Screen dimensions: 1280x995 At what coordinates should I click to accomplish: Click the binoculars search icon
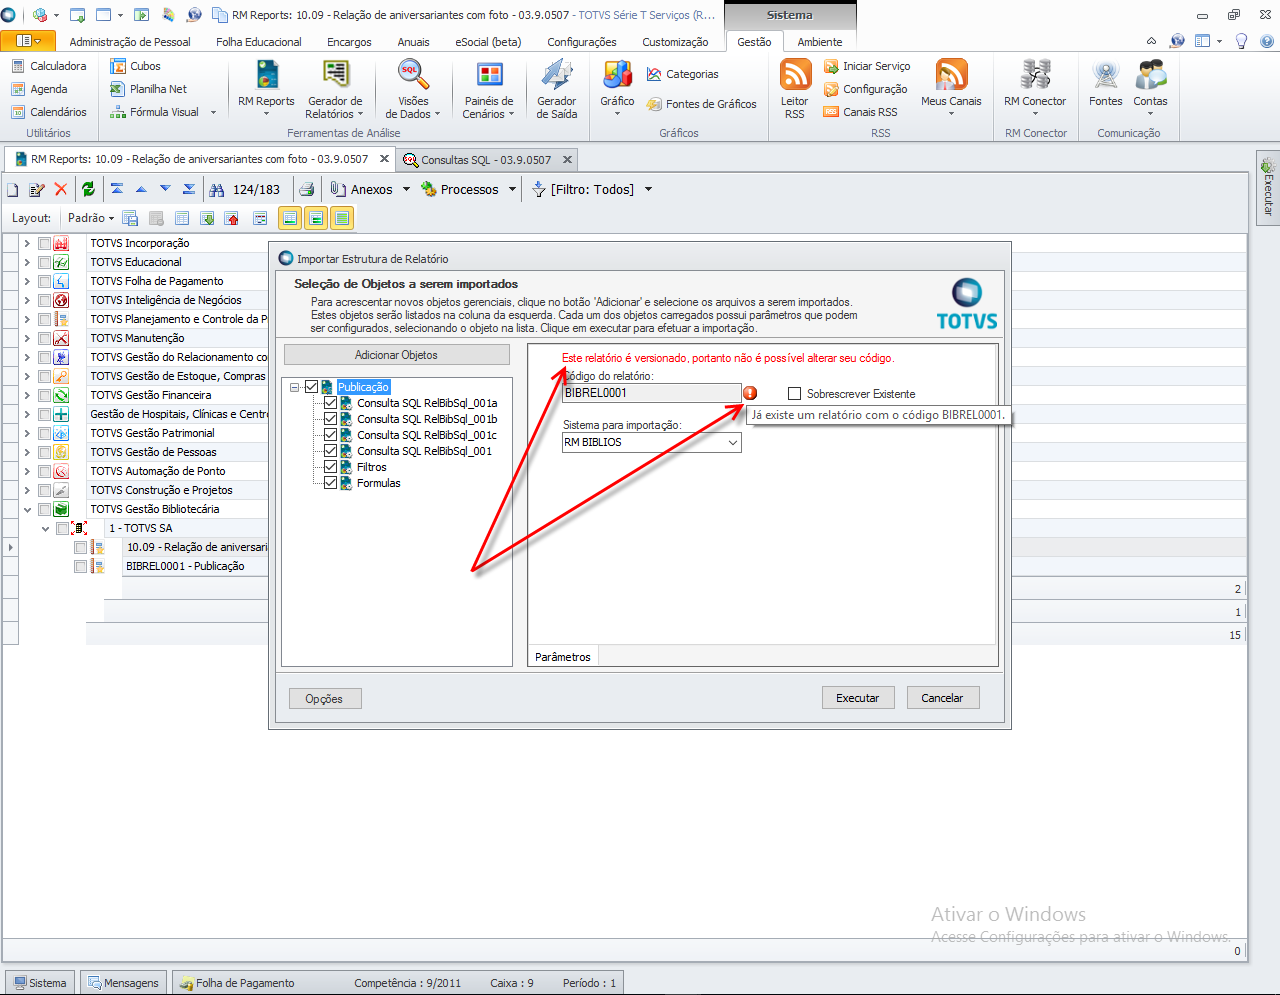[216, 189]
